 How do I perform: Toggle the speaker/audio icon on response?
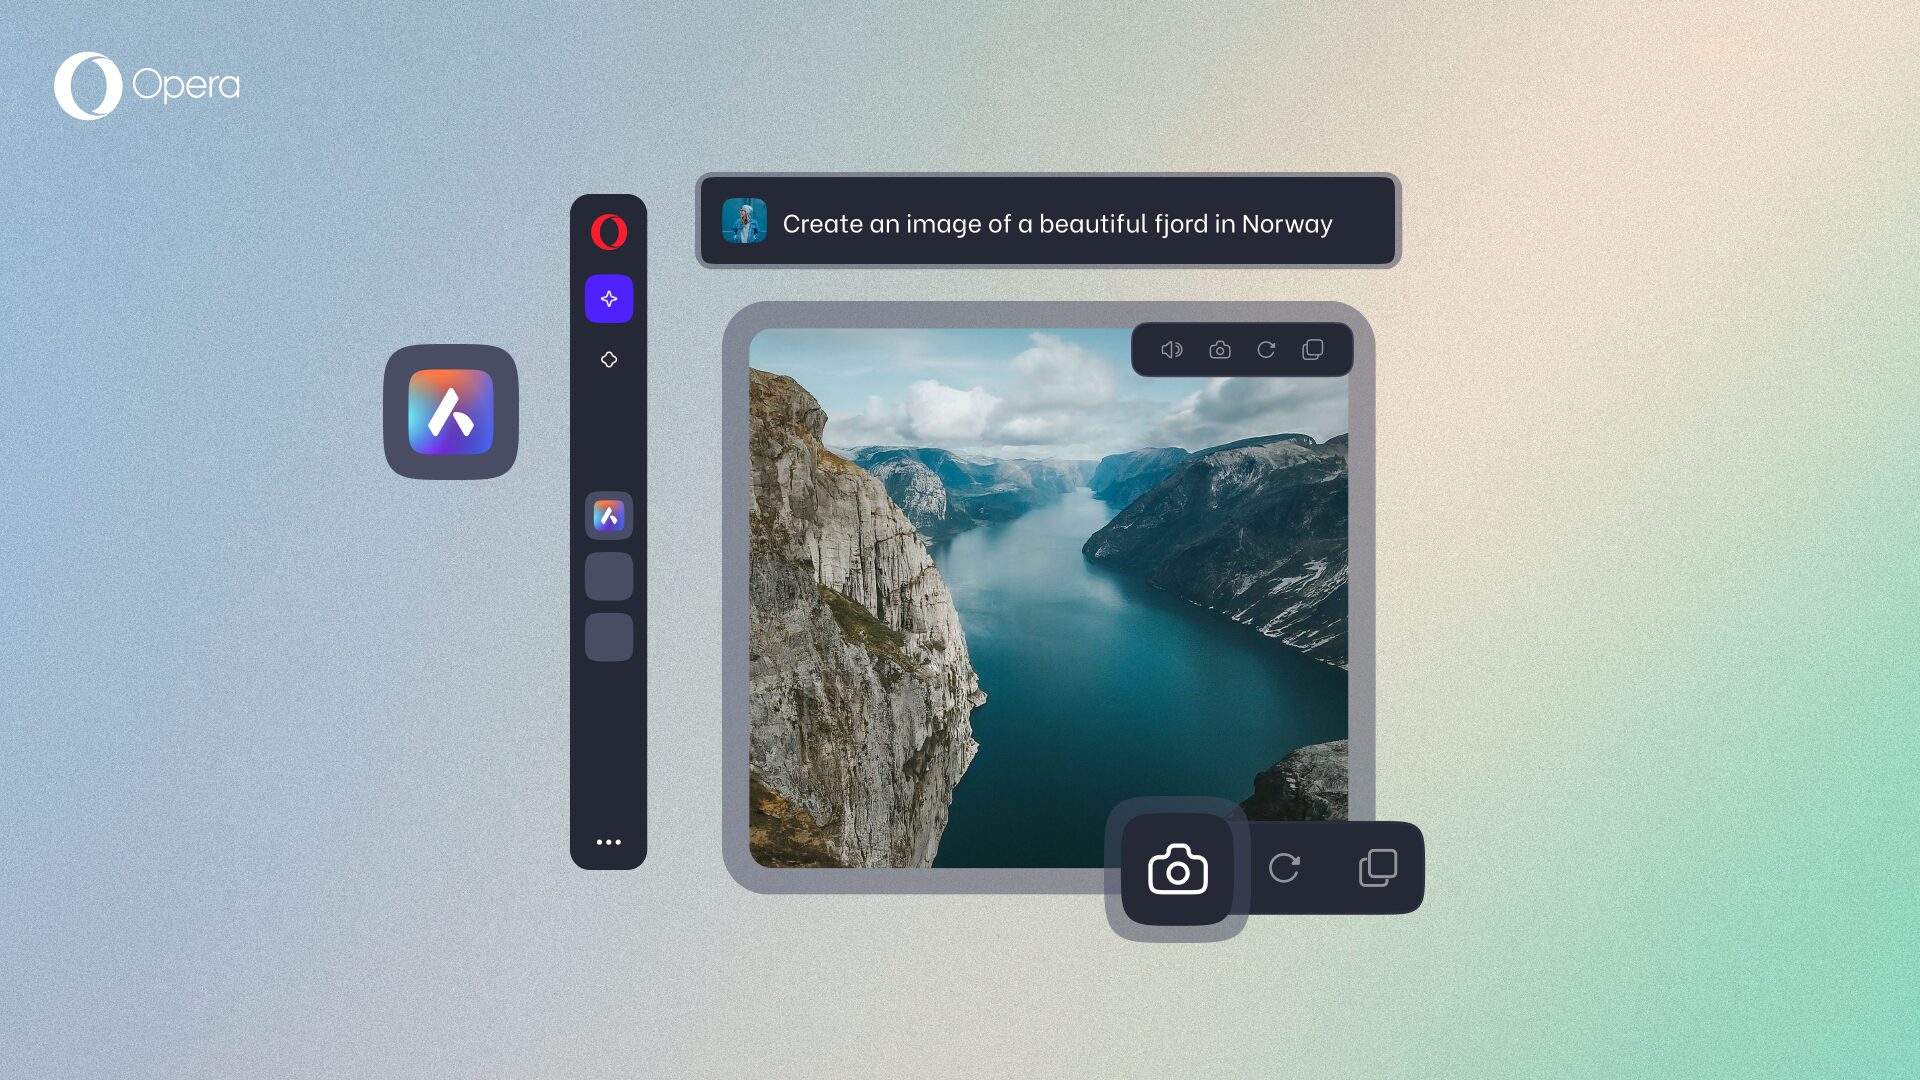pyautogui.click(x=1171, y=349)
